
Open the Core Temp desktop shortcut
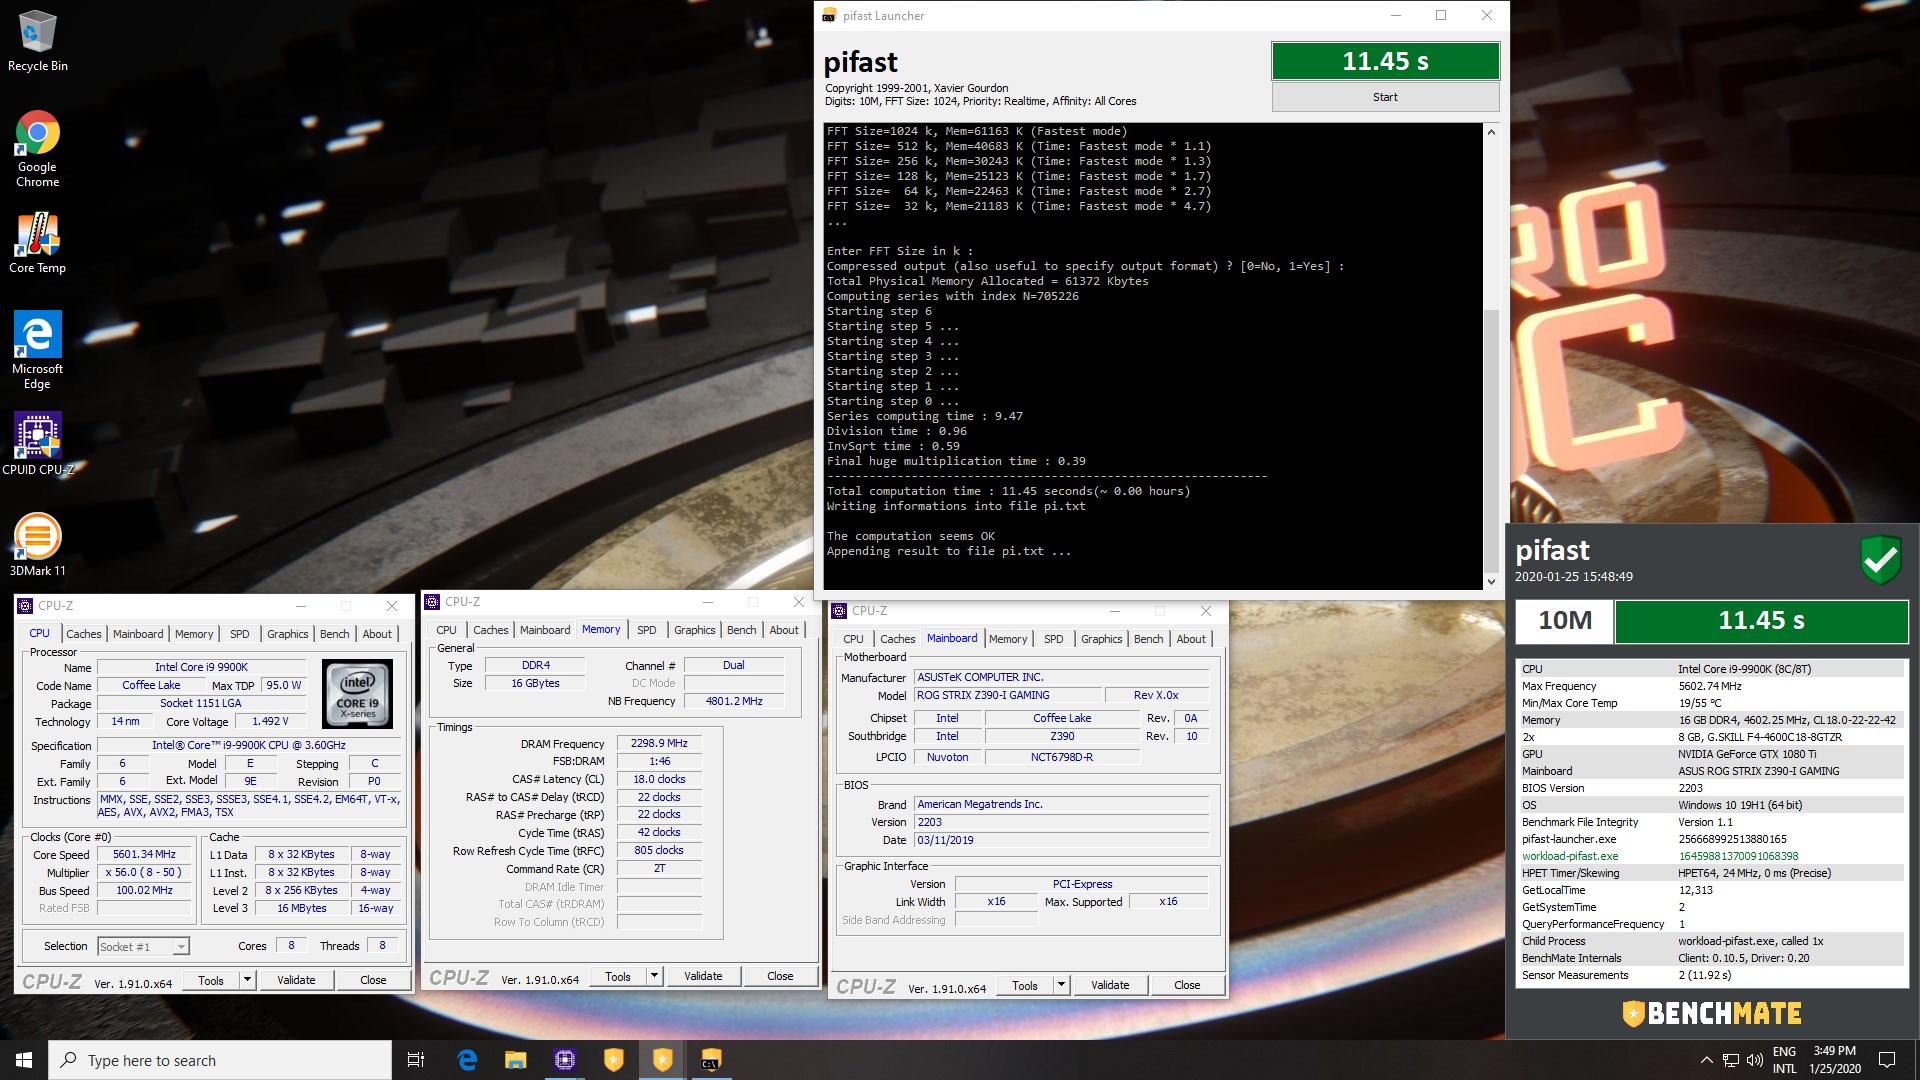37,243
